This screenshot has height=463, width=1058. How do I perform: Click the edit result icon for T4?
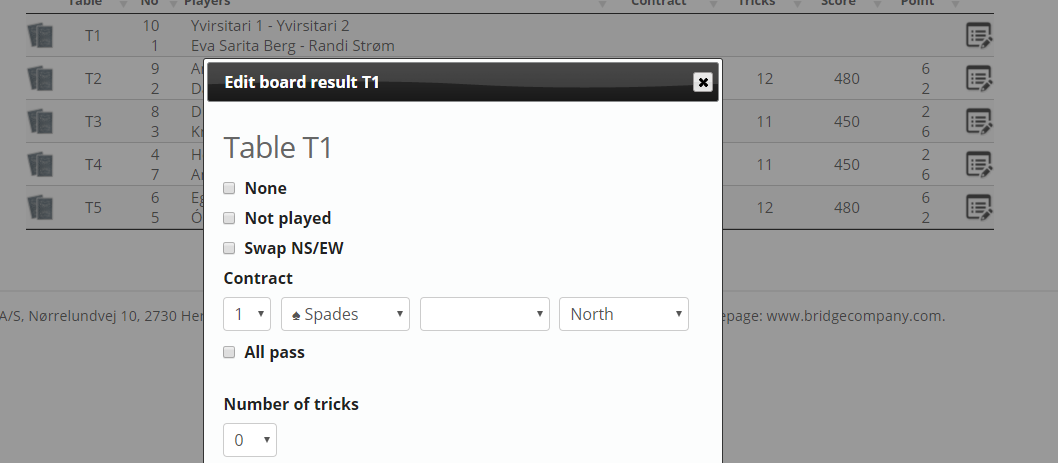pos(979,164)
